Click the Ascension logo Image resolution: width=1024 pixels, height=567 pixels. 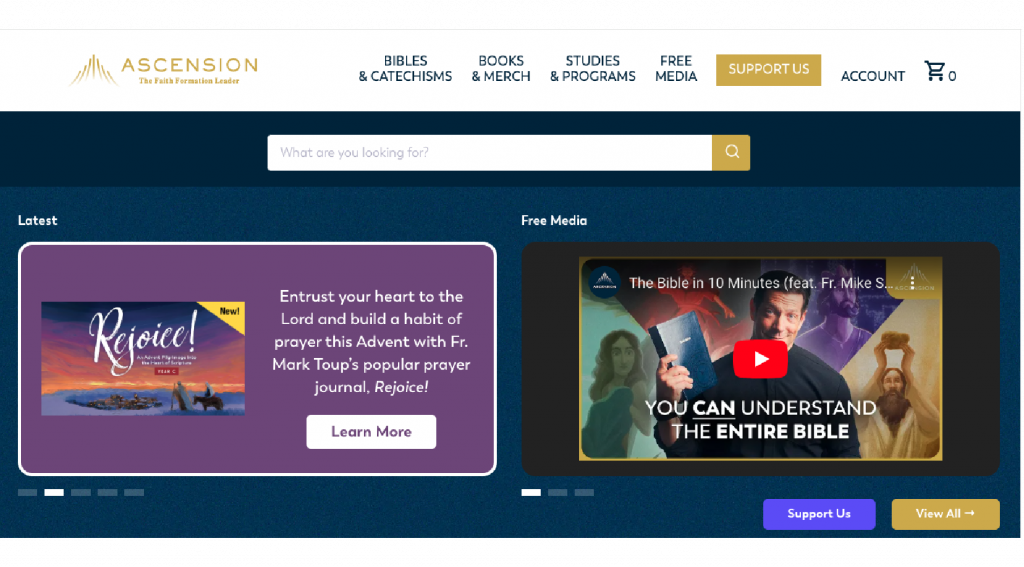[x=163, y=70]
